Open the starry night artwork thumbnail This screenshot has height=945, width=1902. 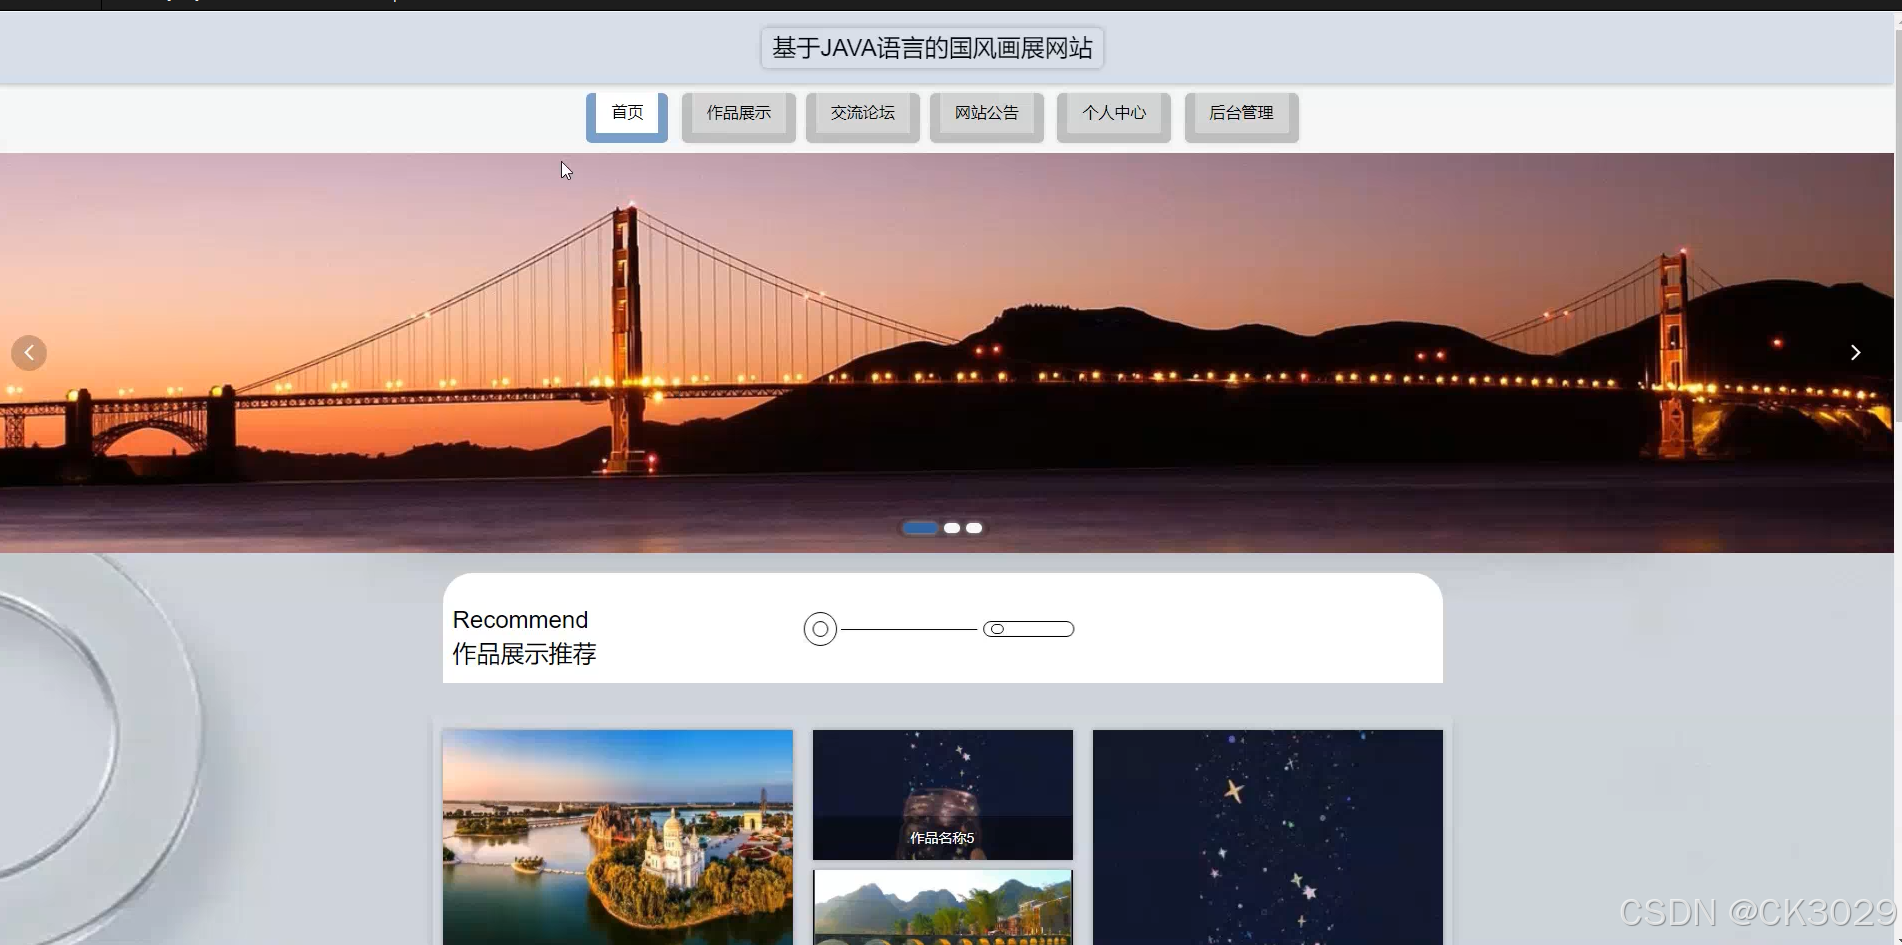(1268, 837)
